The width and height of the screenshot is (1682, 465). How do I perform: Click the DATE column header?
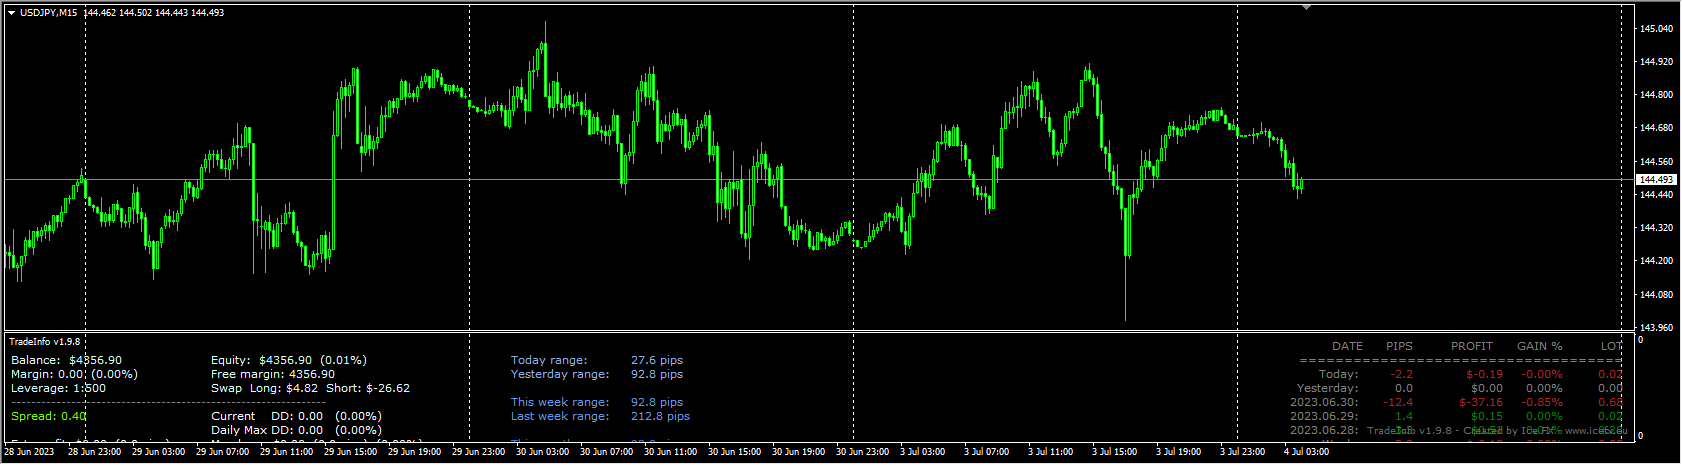point(1347,346)
